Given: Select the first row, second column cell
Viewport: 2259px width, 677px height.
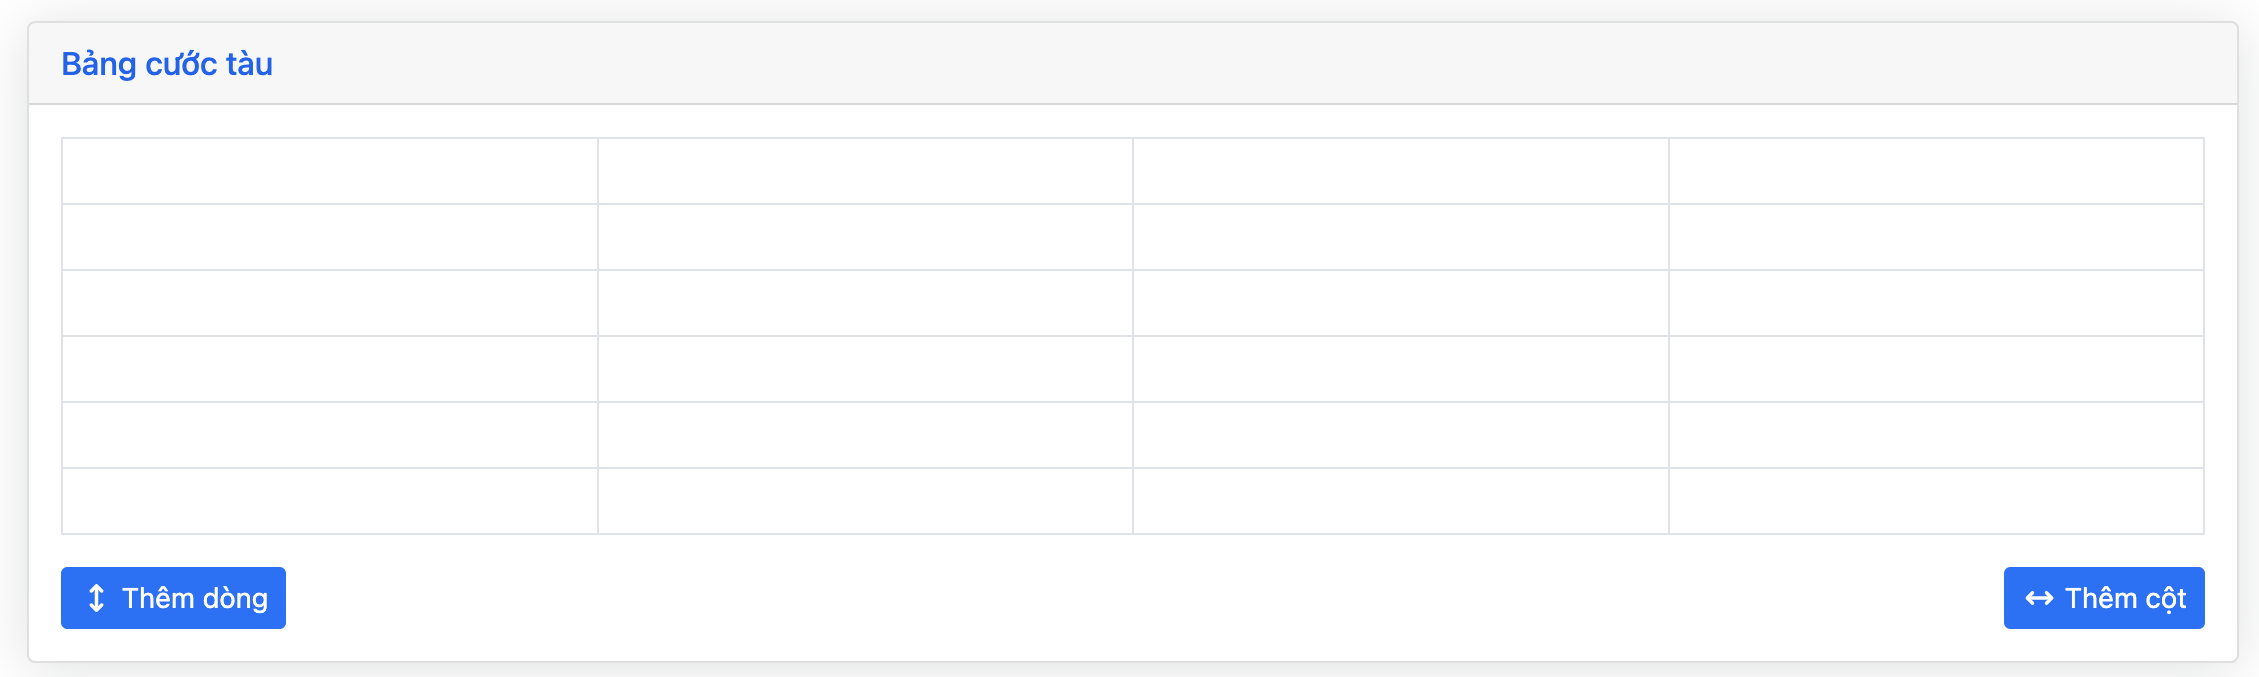Looking at the screenshot, I should [865, 171].
